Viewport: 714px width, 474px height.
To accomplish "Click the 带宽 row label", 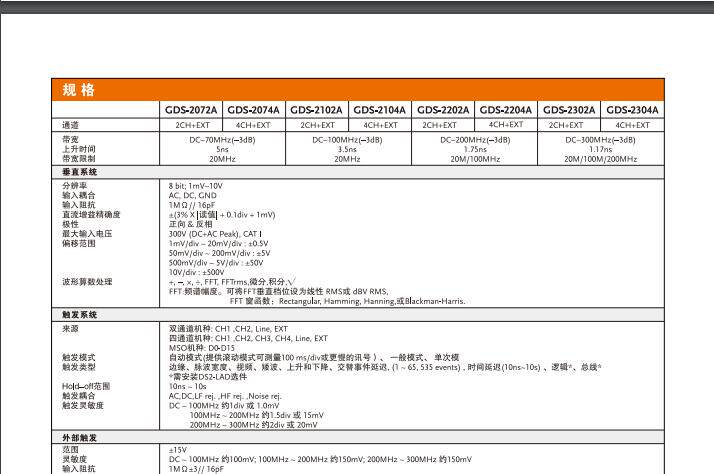I will point(71,139).
